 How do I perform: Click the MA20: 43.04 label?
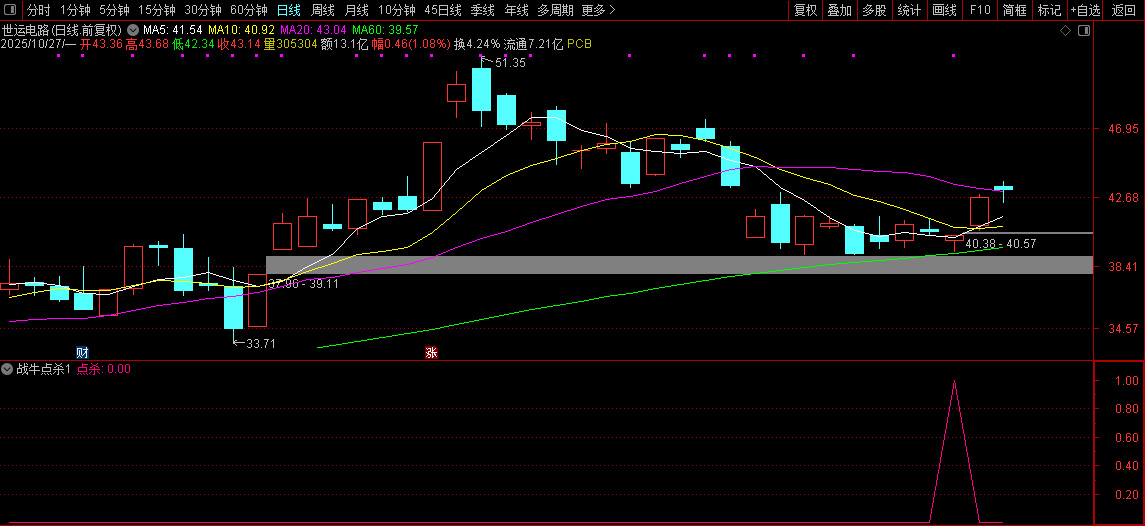(313, 31)
